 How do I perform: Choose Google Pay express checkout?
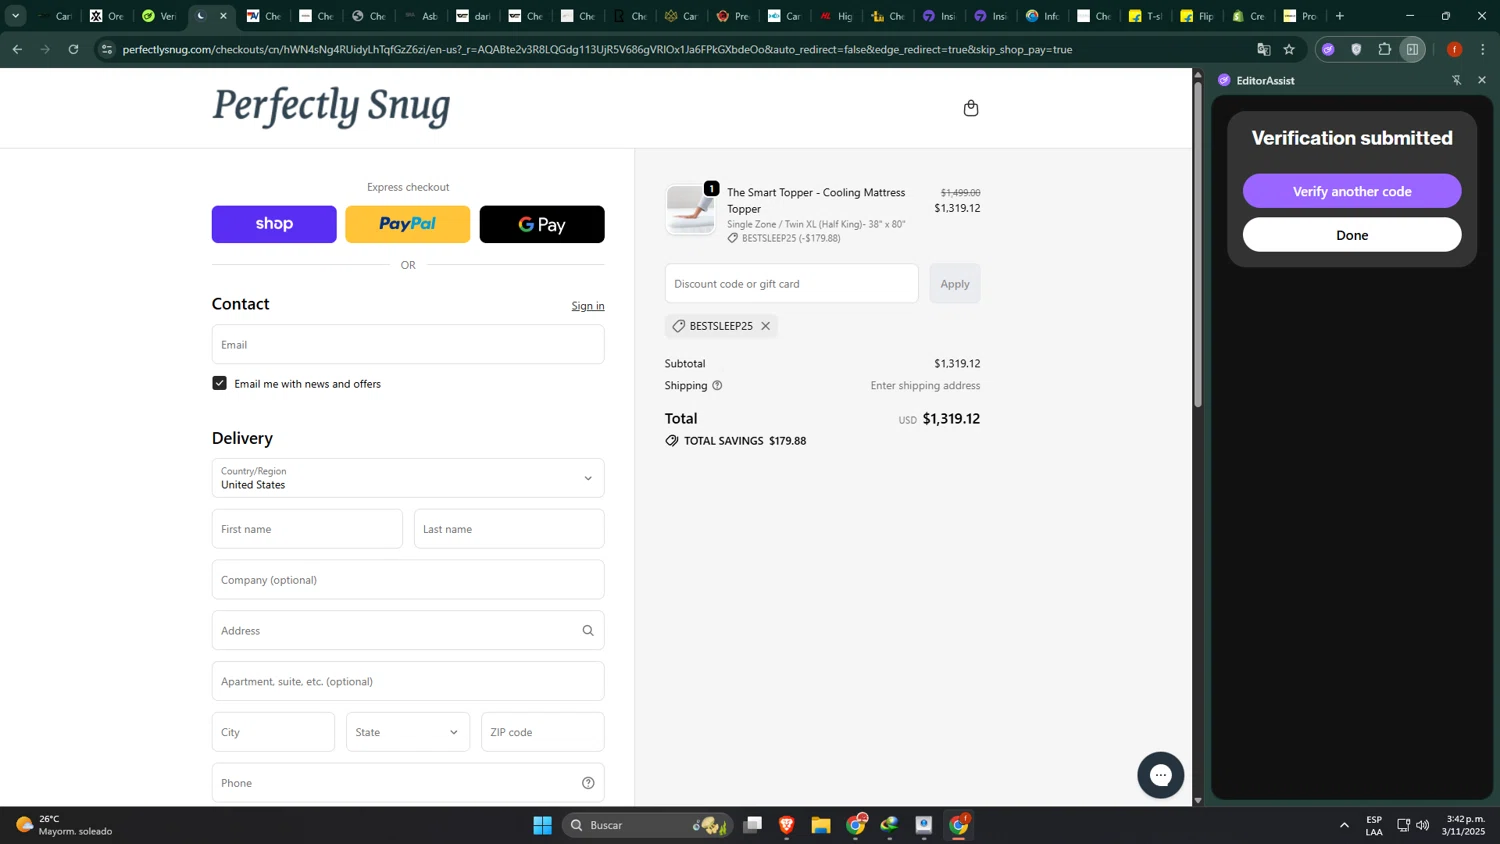(x=542, y=224)
